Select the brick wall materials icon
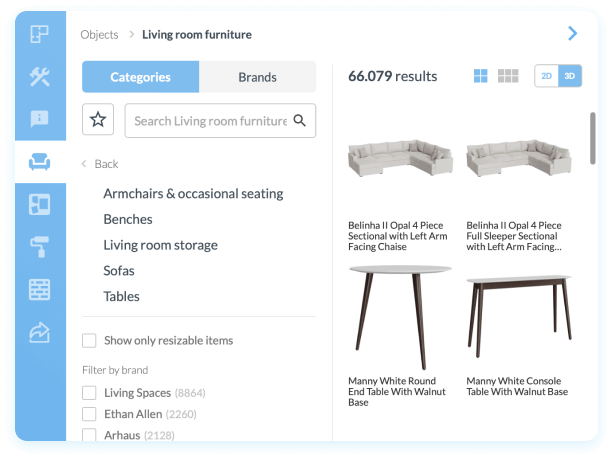Screen dimensions: 613x460 point(40,290)
